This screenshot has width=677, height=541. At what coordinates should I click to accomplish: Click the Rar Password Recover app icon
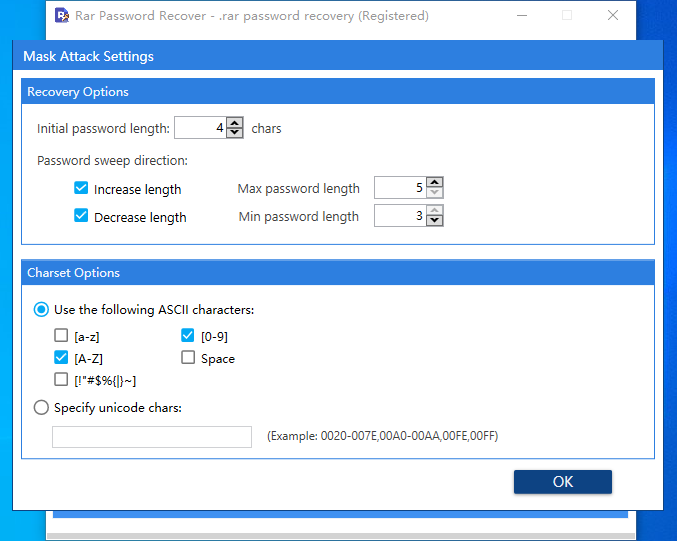[x=62, y=16]
